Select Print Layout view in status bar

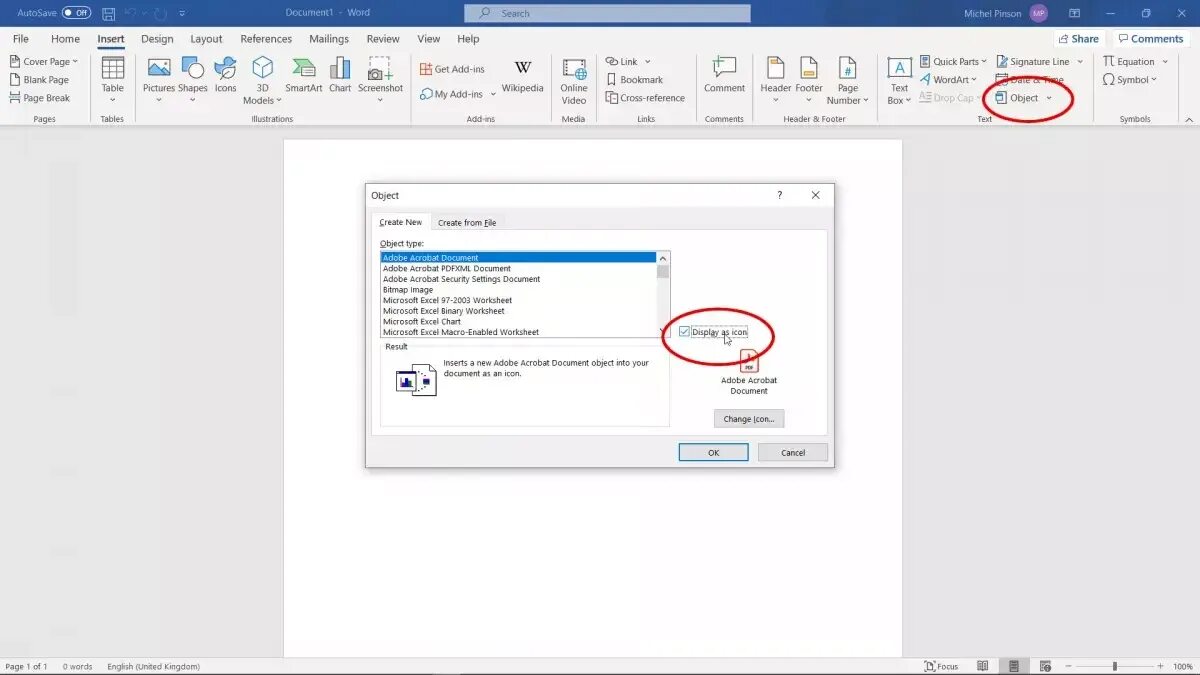pyautogui.click(x=1014, y=666)
